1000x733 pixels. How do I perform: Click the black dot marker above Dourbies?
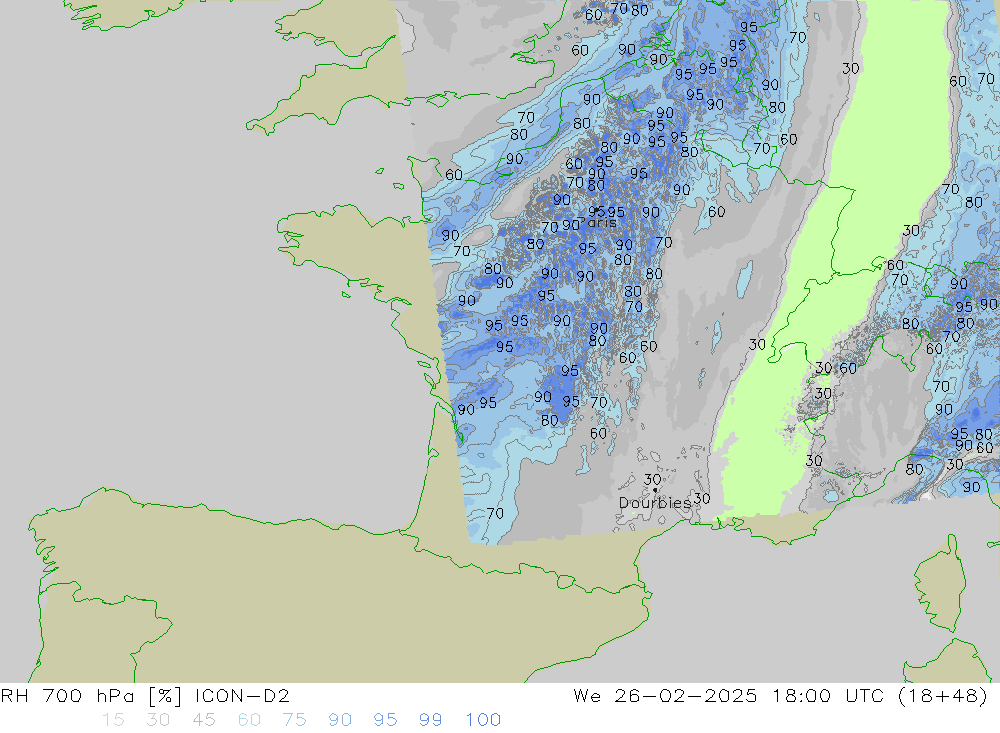click(x=655, y=490)
